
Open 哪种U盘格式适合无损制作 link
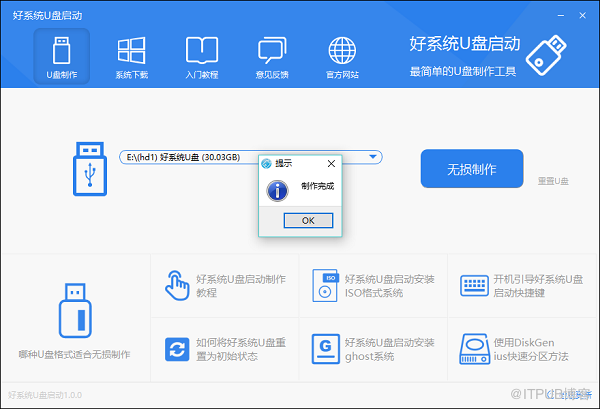(75, 354)
